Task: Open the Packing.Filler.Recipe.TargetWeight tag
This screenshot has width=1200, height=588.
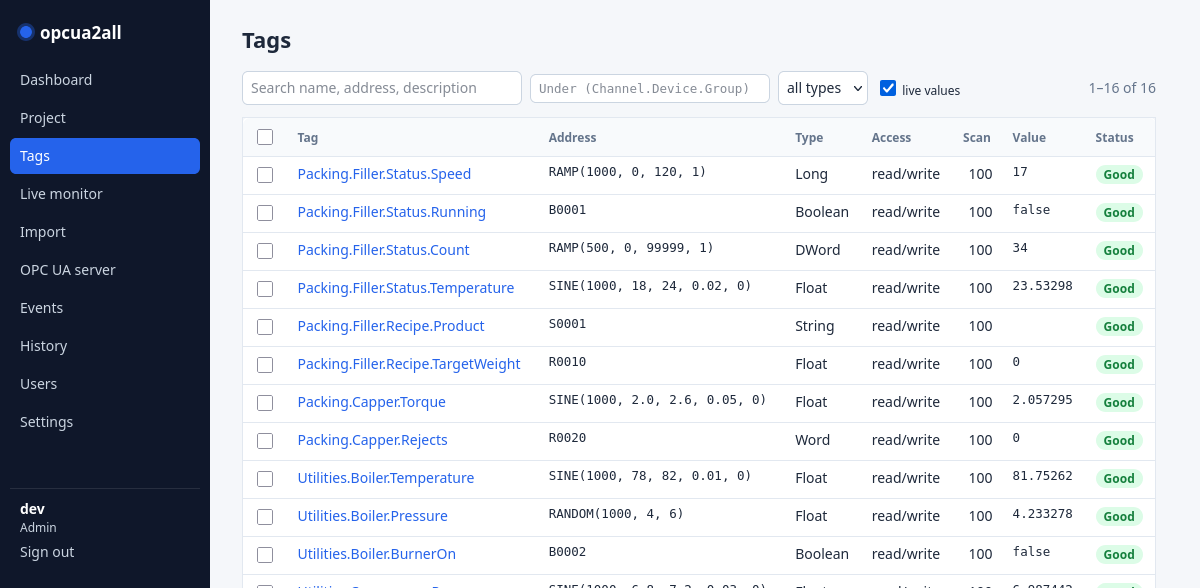Action: point(409,364)
